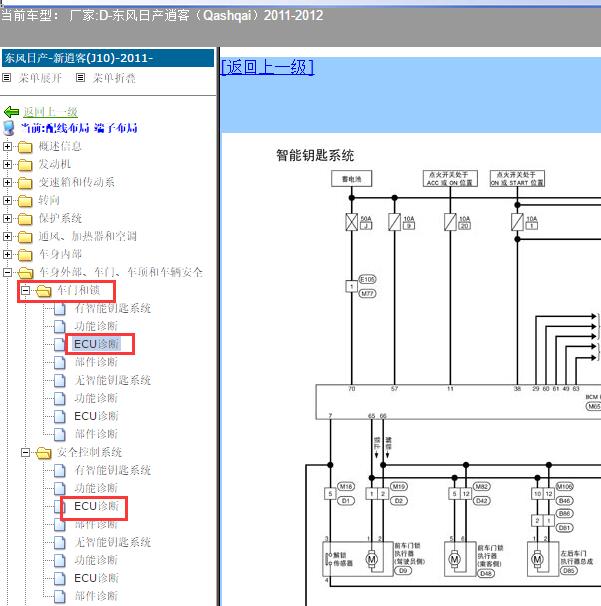This screenshot has height=606, width=601.
Task: Collapse the 安全控制系统 subfolder
Action: [26, 452]
